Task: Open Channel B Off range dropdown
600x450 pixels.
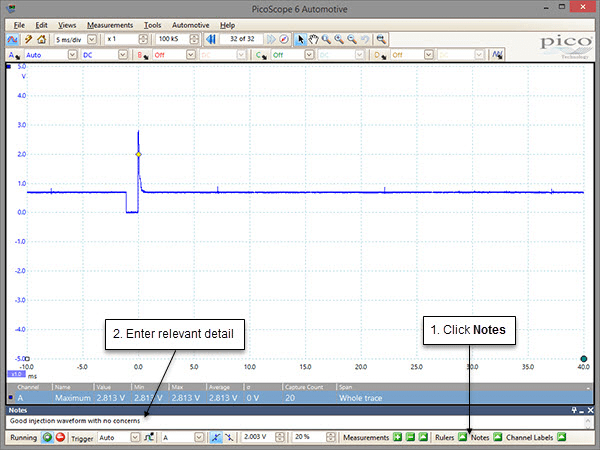Action: (x=191, y=55)
